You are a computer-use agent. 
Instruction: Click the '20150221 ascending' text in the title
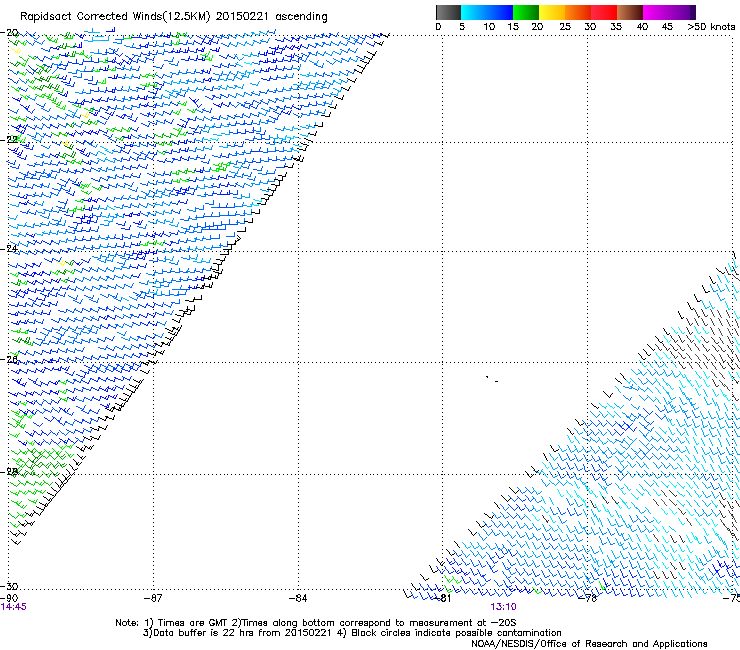pos(271,17)
